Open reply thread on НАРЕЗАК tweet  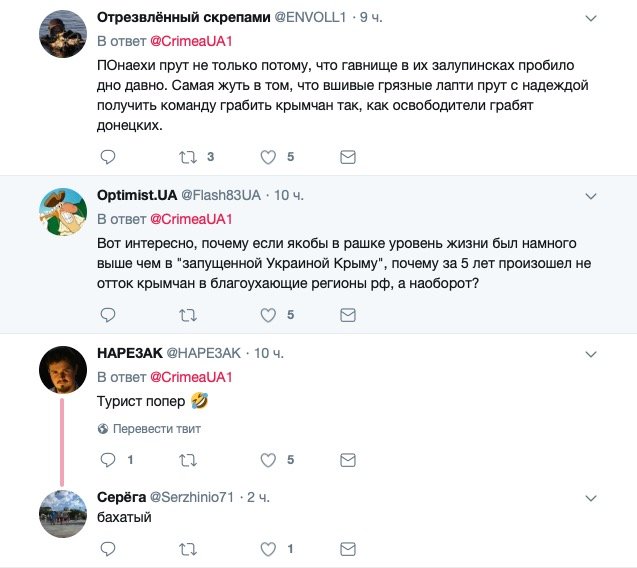(x=108, y=460)
